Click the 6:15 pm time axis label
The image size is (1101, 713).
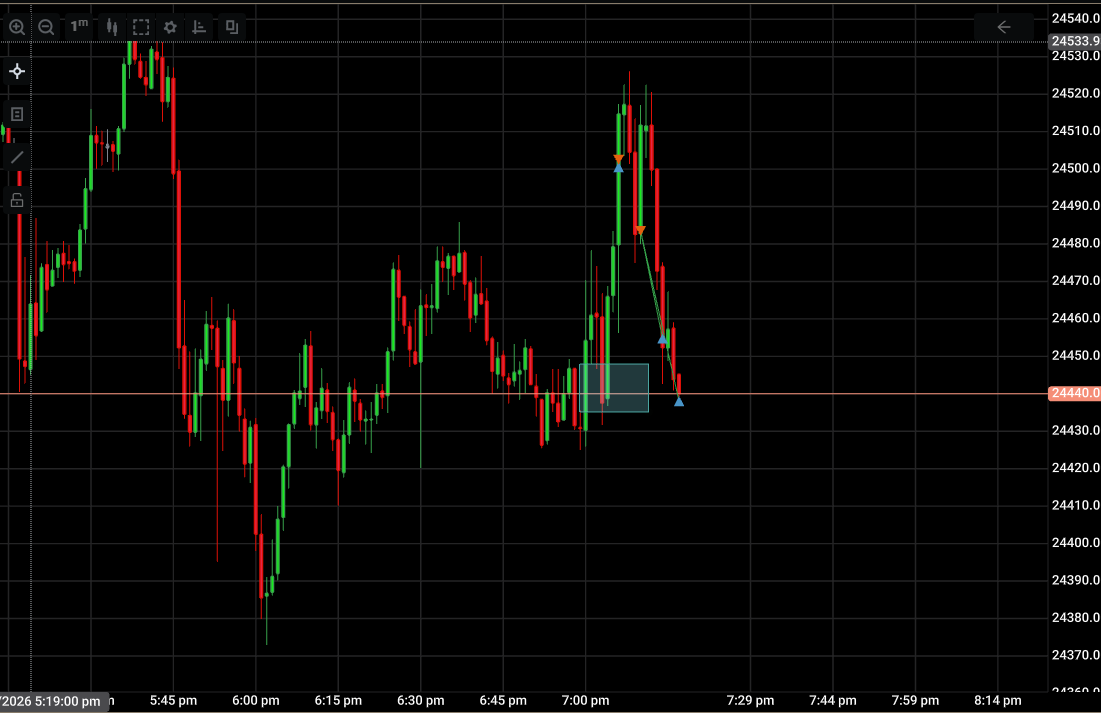pyautogui.click(x=338, y=700)
